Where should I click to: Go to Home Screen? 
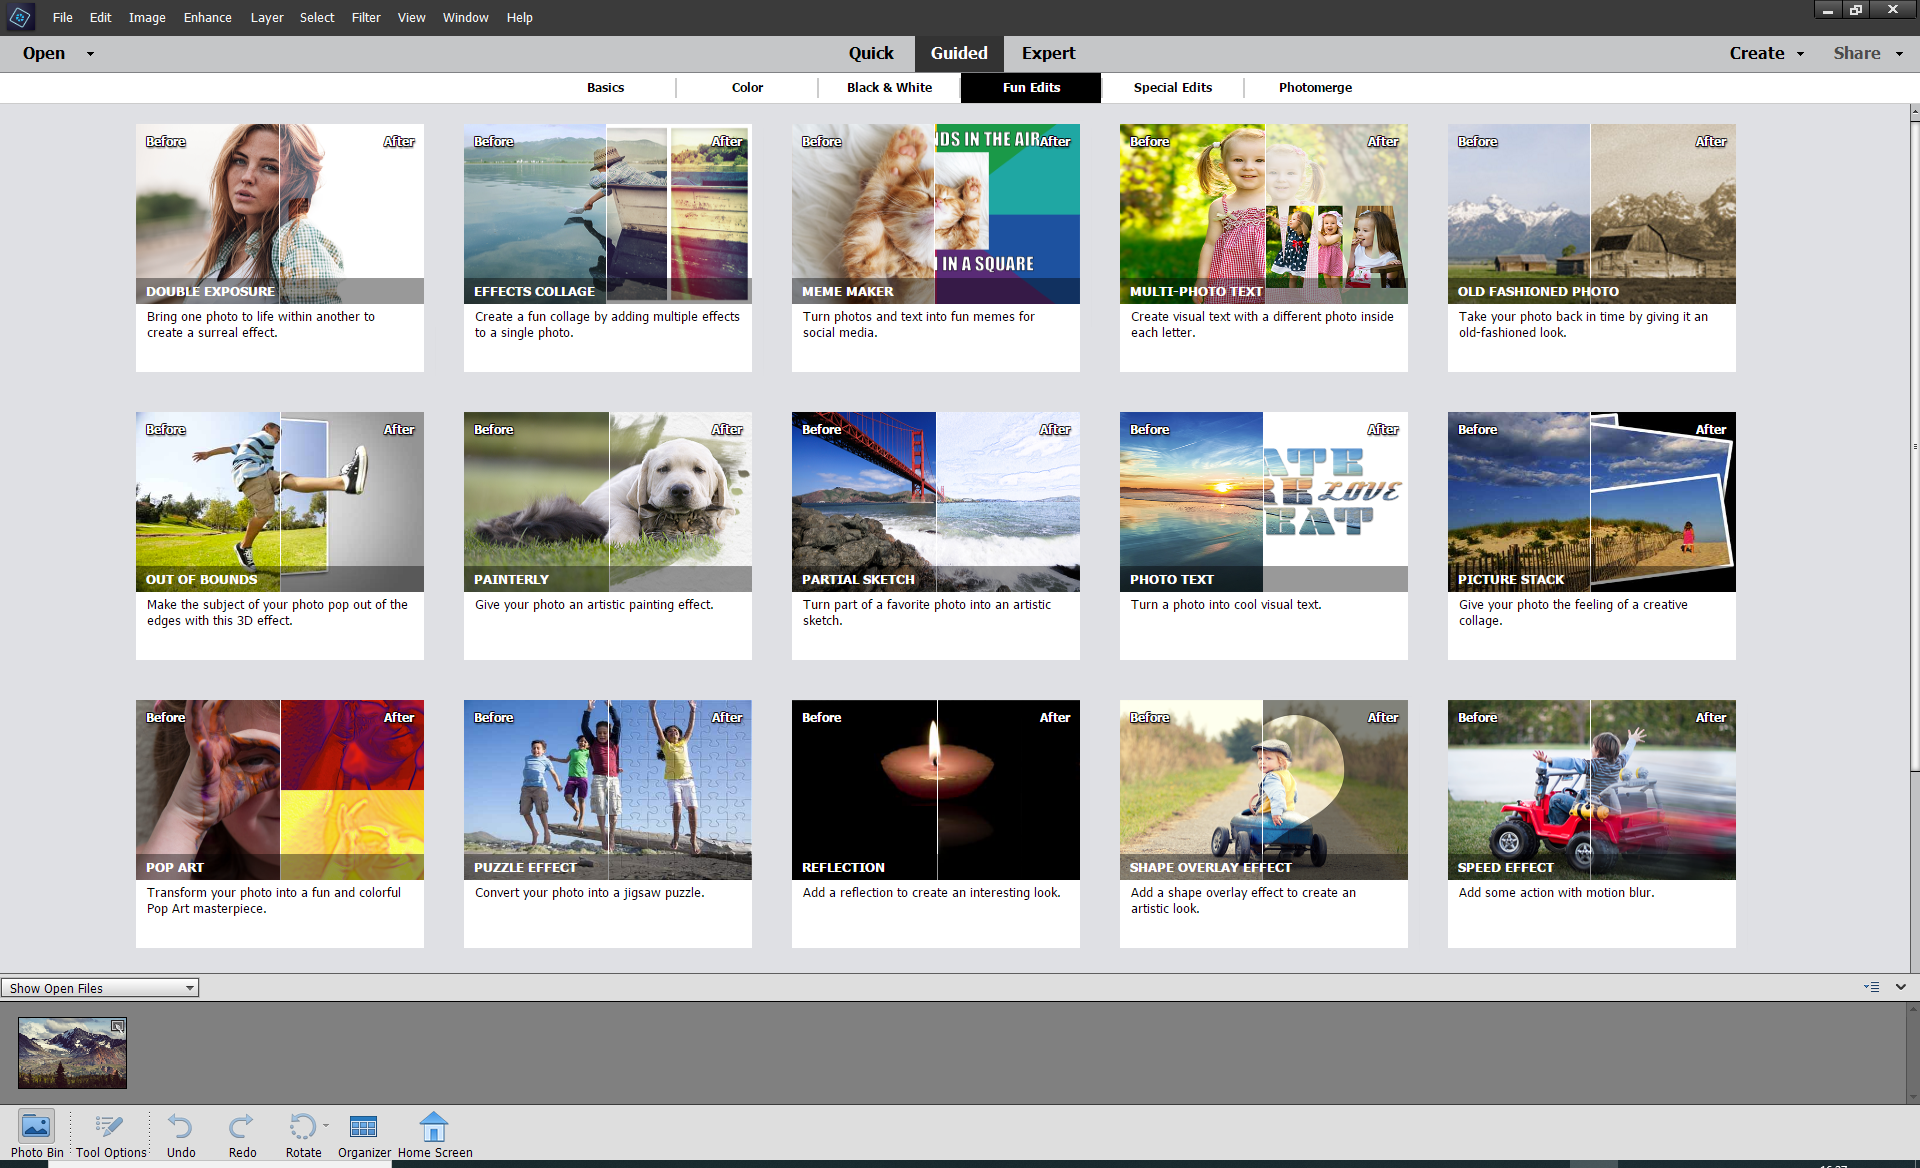(434, 1128)
